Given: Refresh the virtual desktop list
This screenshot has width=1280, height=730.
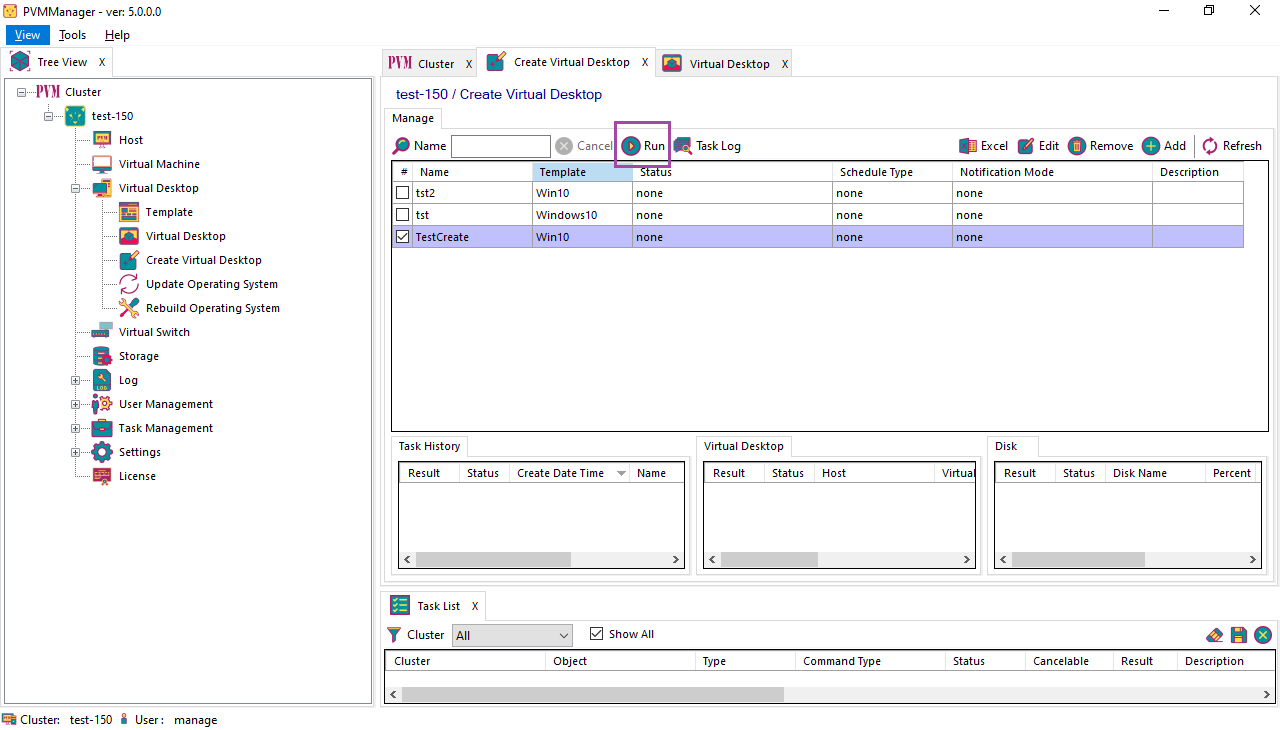Looking at the screenshot, I should click(1232, 146).
